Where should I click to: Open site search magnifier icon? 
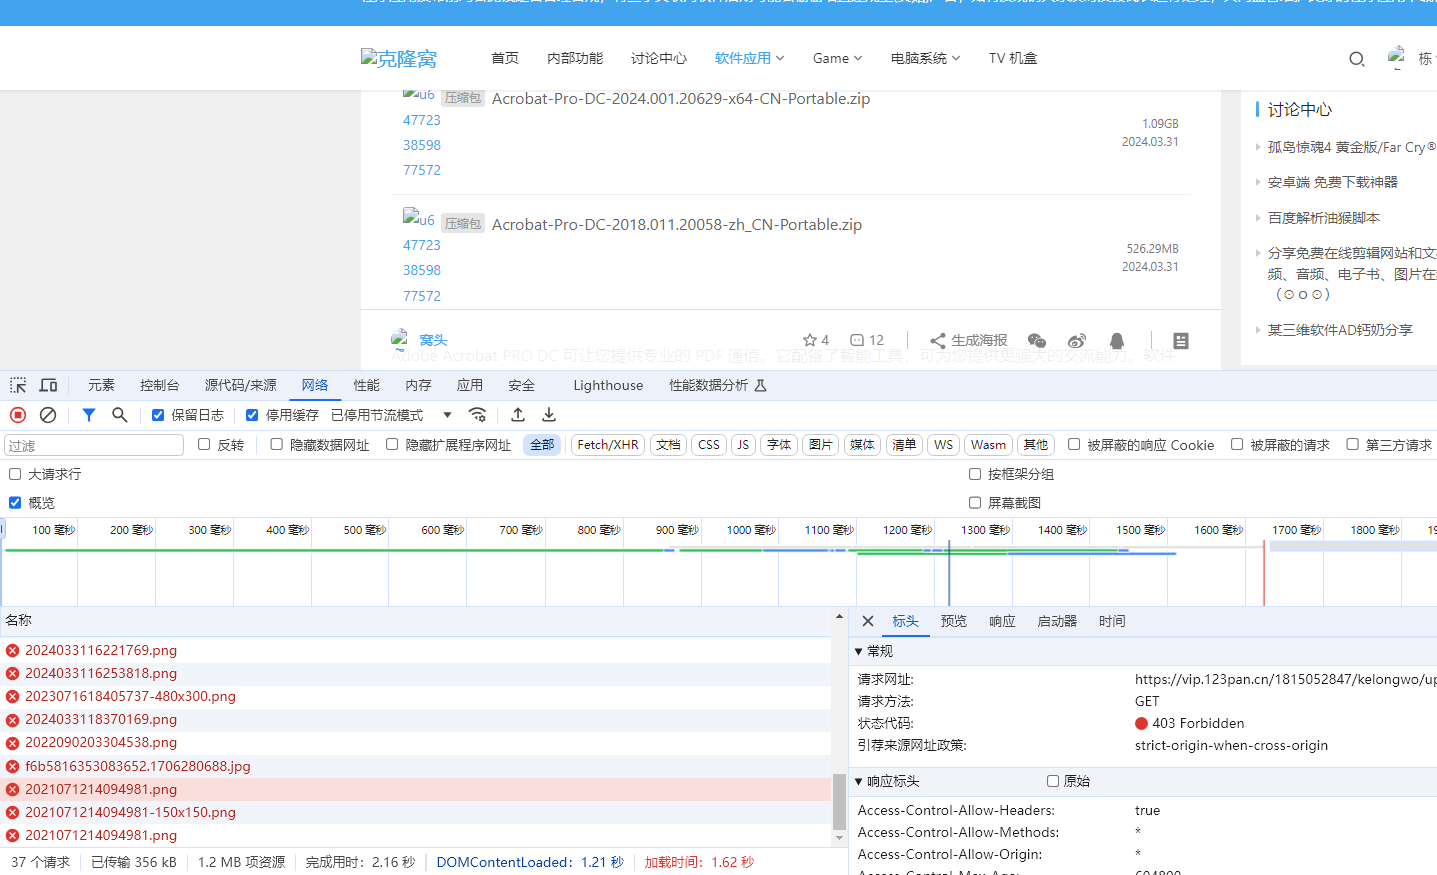(x=1357, y=59)
